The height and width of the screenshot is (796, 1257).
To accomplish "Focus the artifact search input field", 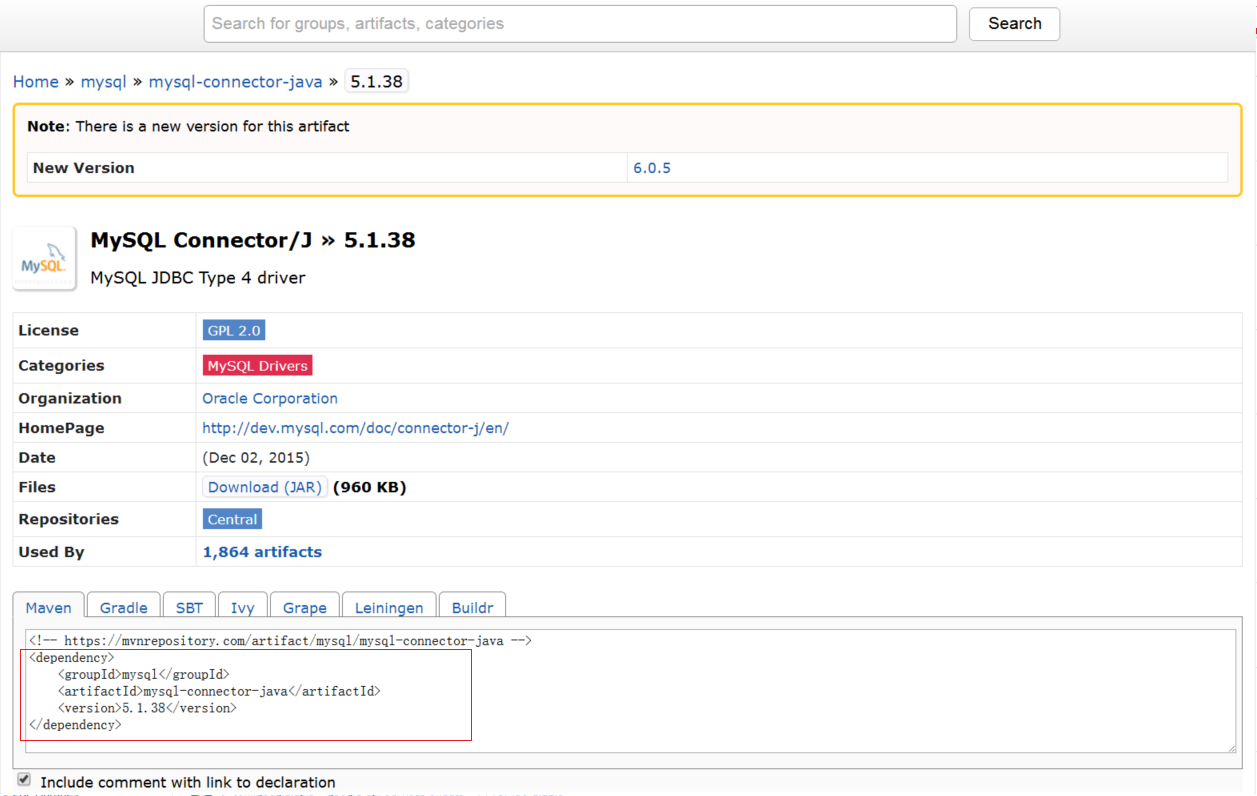I will coord(580,24).
